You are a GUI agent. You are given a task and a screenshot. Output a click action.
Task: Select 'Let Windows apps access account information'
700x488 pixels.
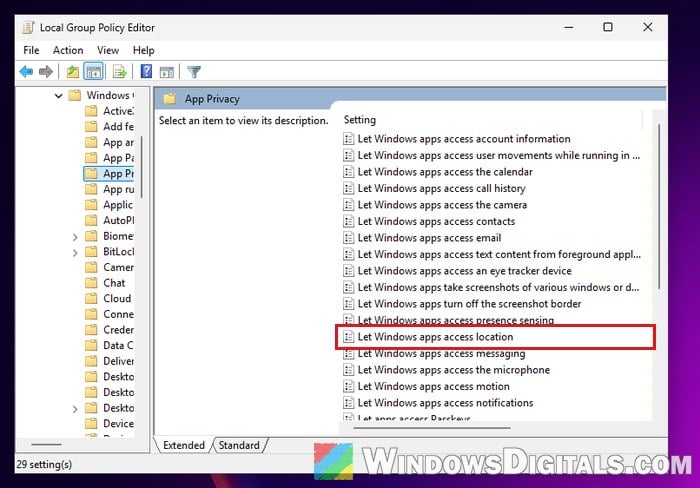pos(457,139)
